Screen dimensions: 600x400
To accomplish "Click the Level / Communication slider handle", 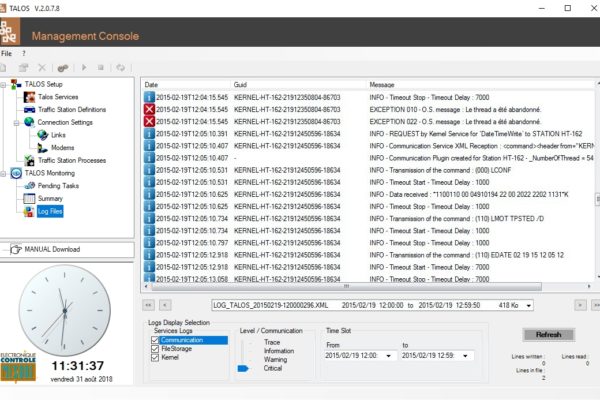I will pyautogui.click(x=243, y=368).
